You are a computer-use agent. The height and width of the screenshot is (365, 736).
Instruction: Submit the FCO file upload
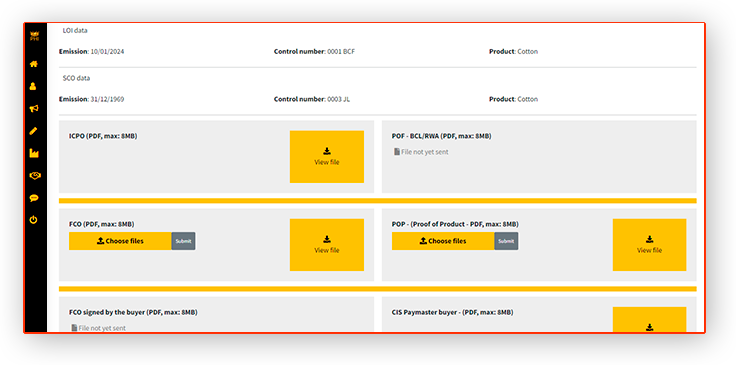point(184,241)
